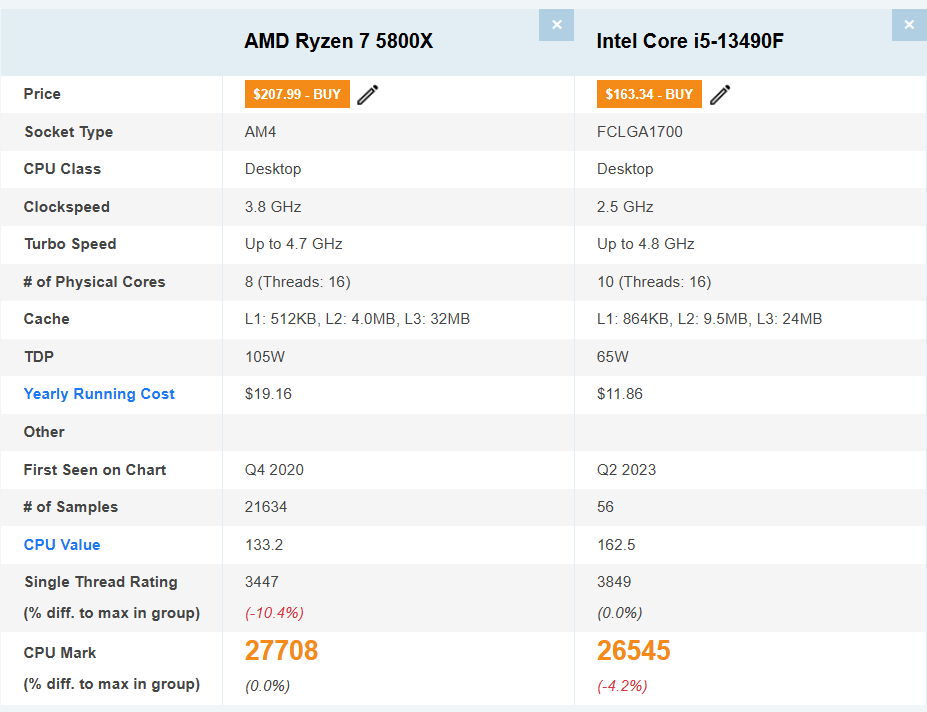Click the 105W TDP value
The height and width of the screenshot is (712, 927).
click(262, 357)
